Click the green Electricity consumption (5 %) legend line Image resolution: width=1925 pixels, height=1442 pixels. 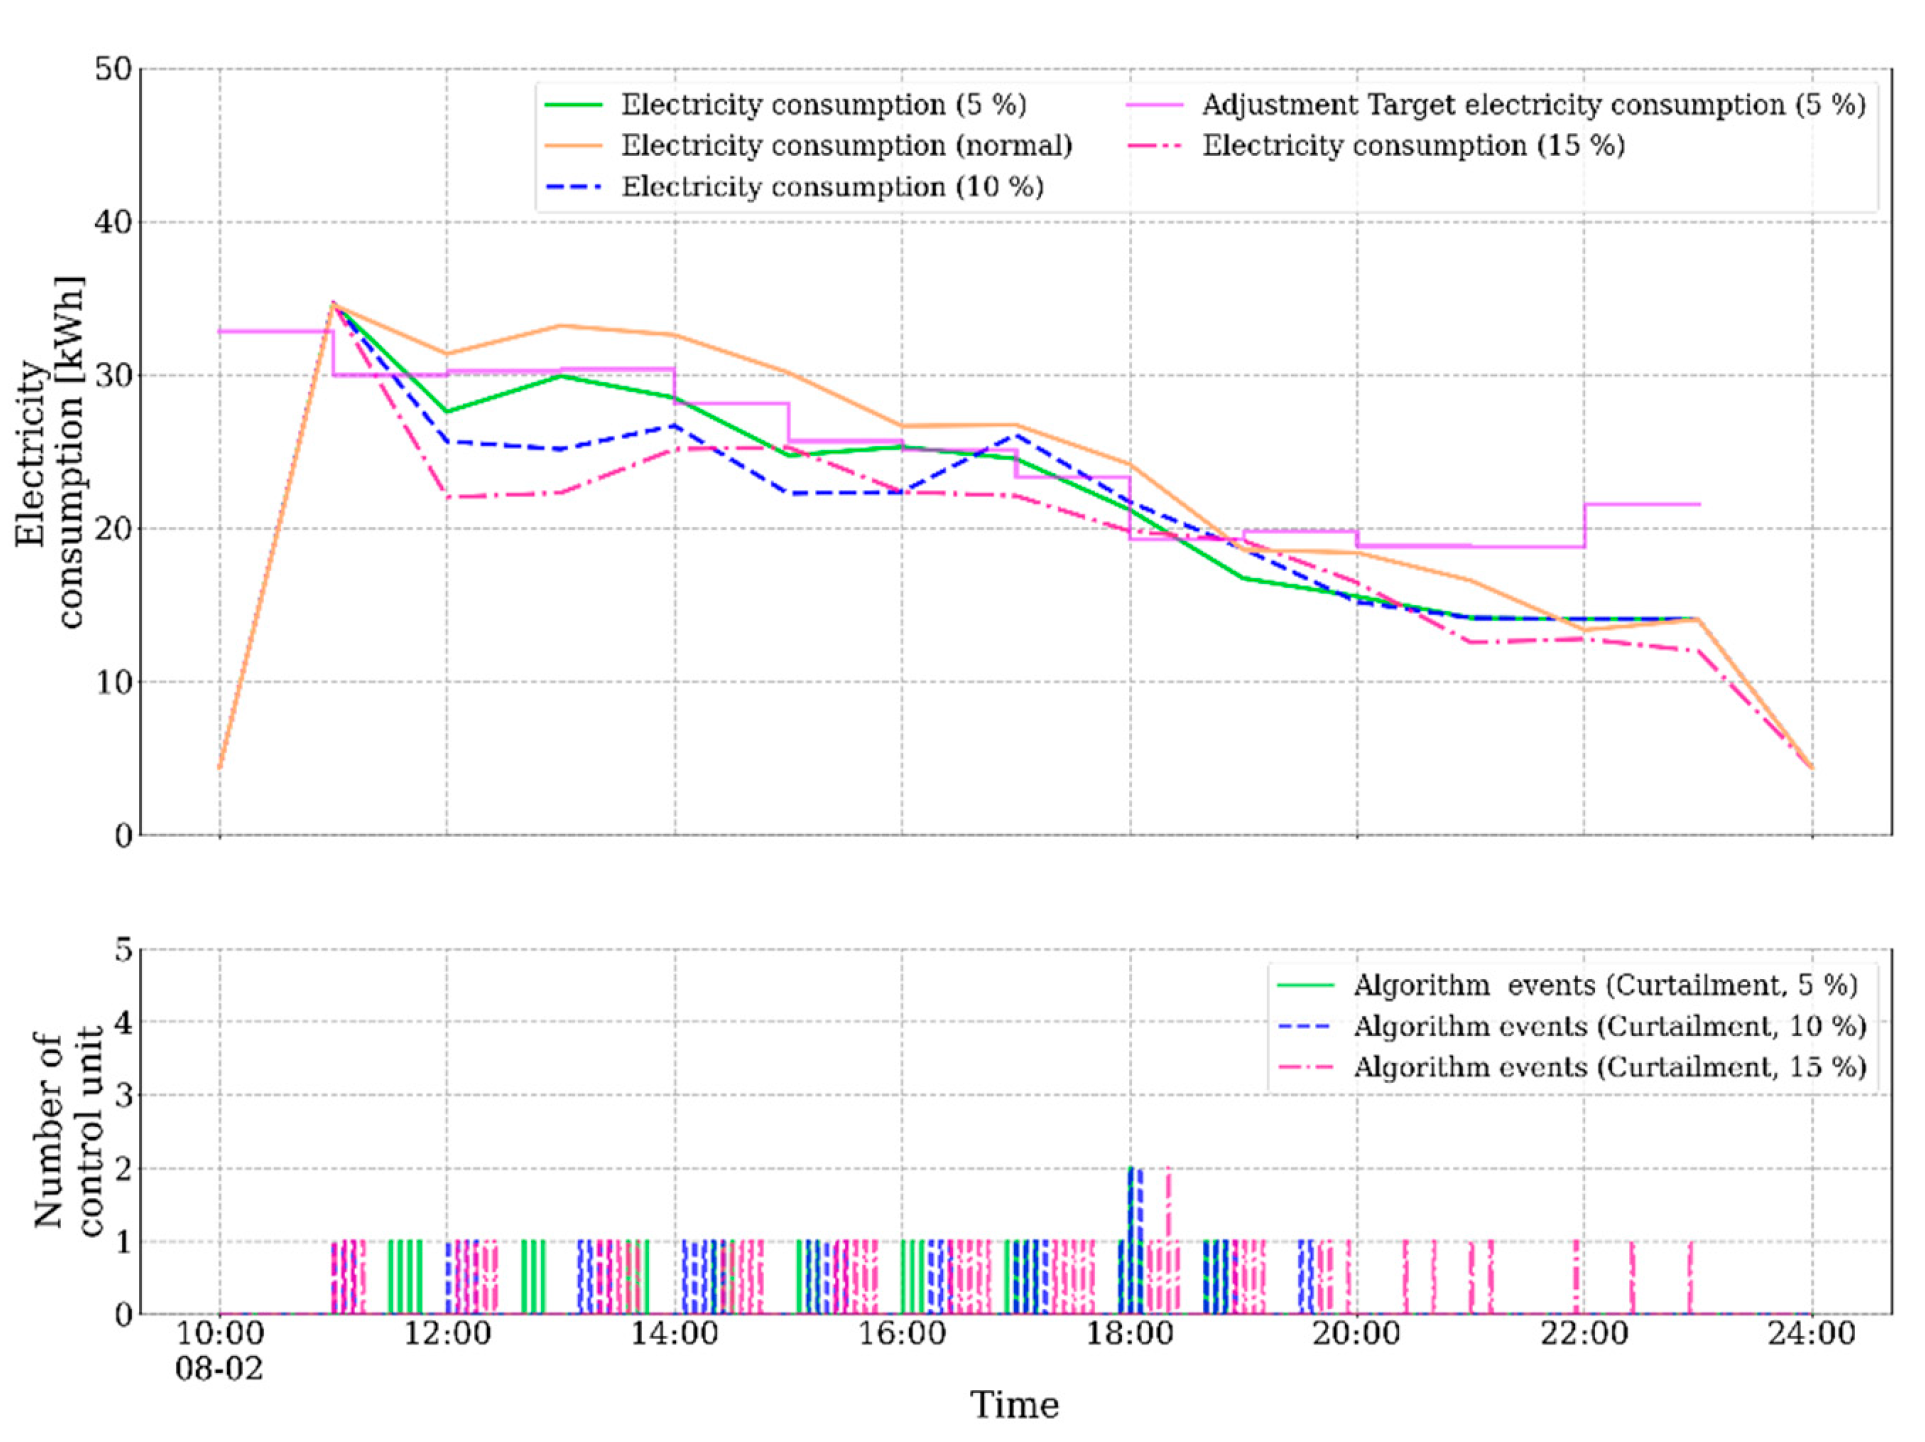[x=574, y=105]
